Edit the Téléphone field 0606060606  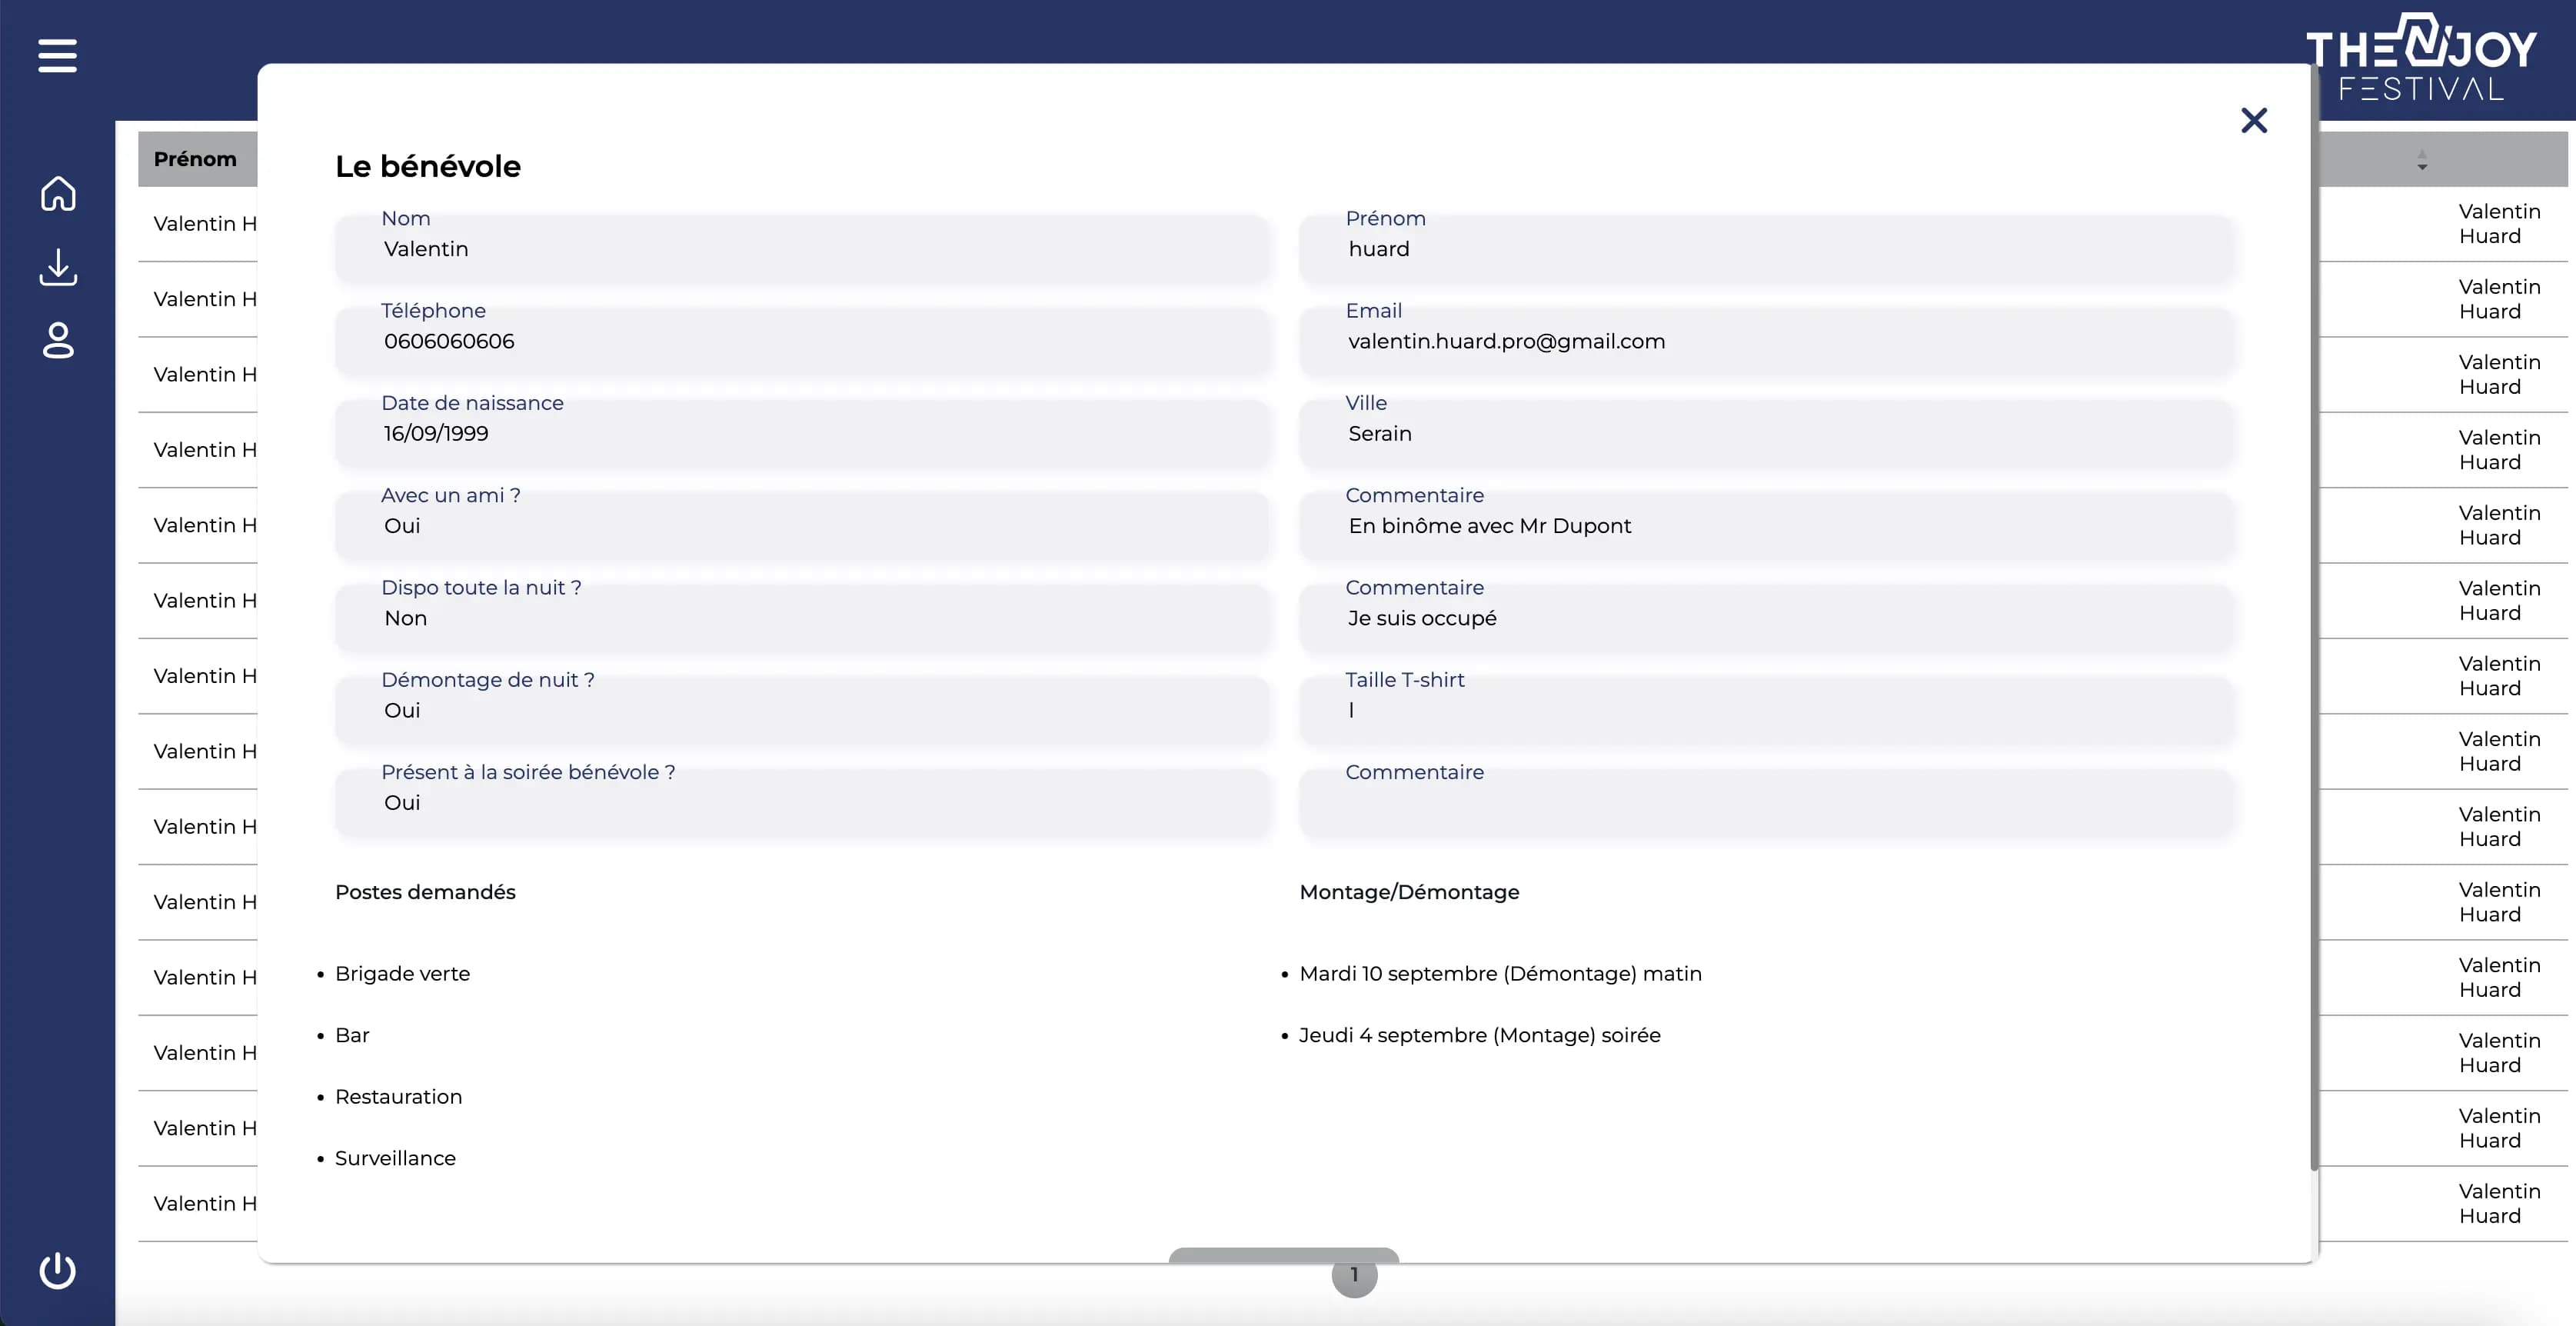800,341
